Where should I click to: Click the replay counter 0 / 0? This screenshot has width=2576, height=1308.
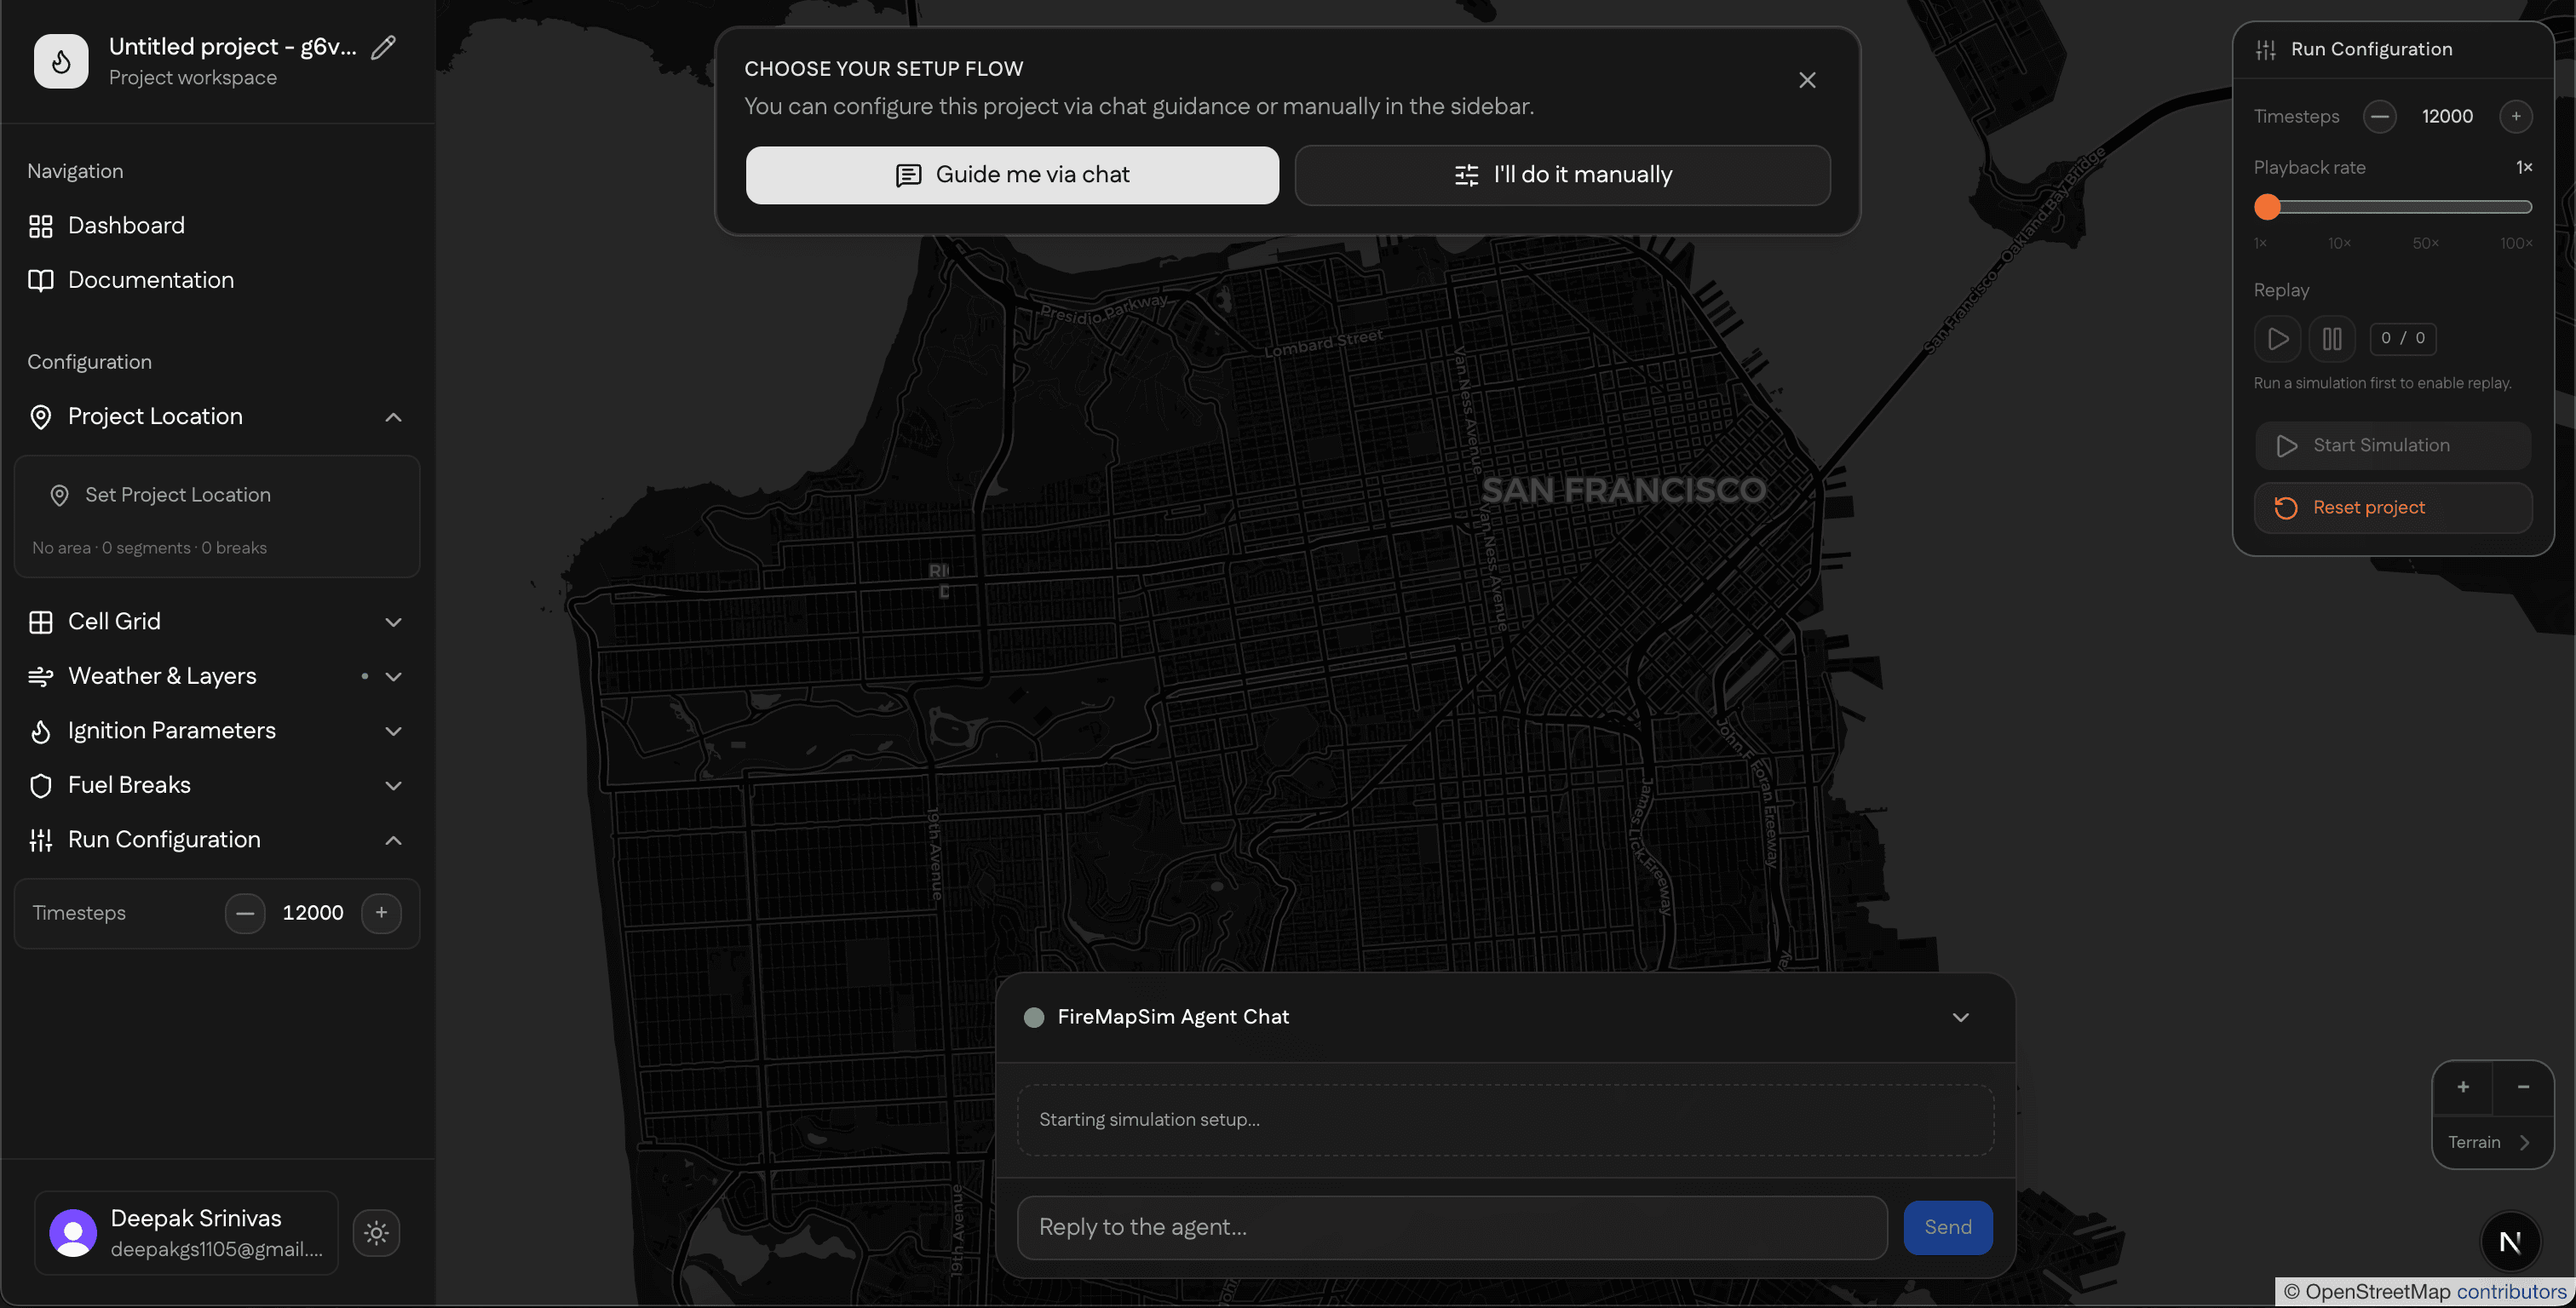click(2402, 339)
